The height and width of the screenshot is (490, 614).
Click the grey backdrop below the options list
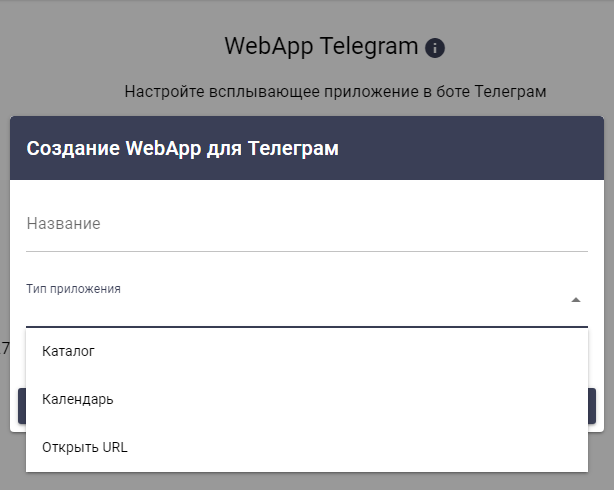306,481
